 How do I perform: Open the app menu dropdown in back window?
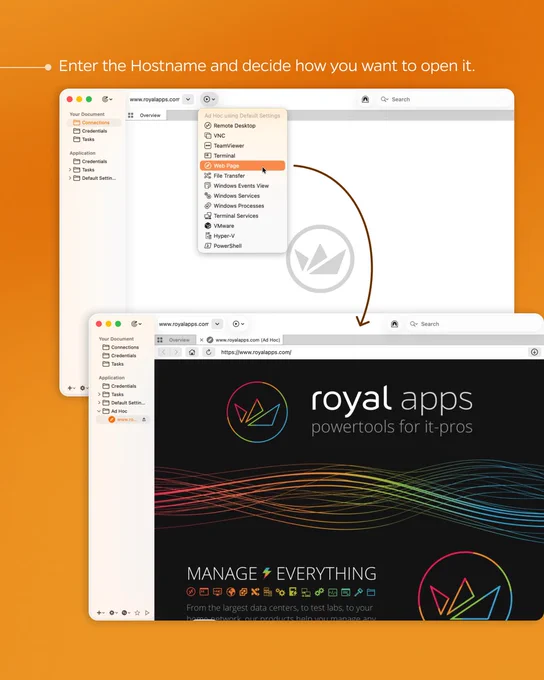pyautogui.click(x=107, y=99)
